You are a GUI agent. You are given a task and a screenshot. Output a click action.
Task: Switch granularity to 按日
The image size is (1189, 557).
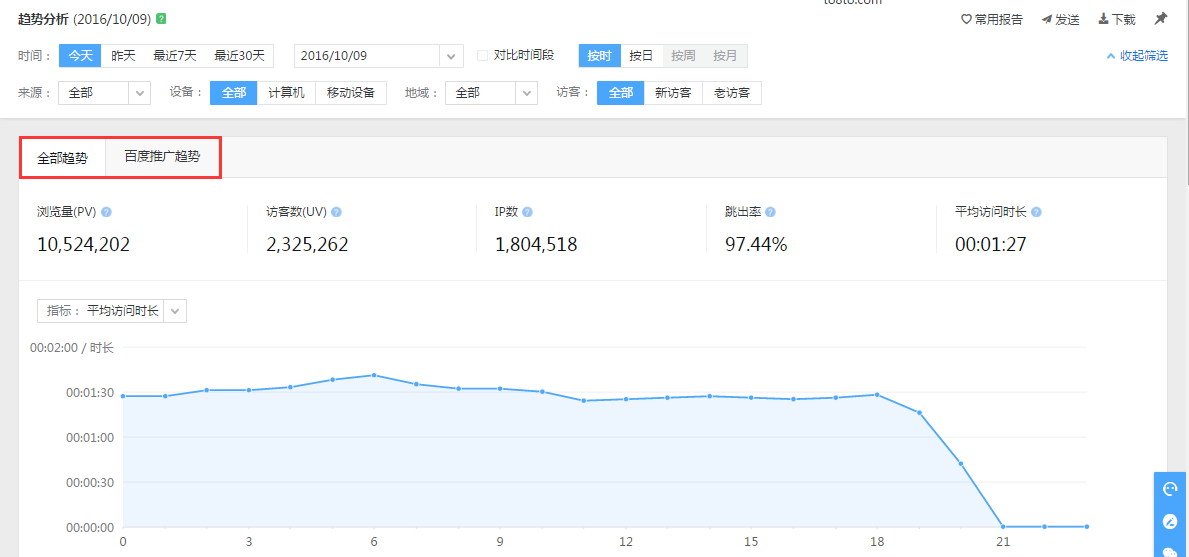(641, 56)
